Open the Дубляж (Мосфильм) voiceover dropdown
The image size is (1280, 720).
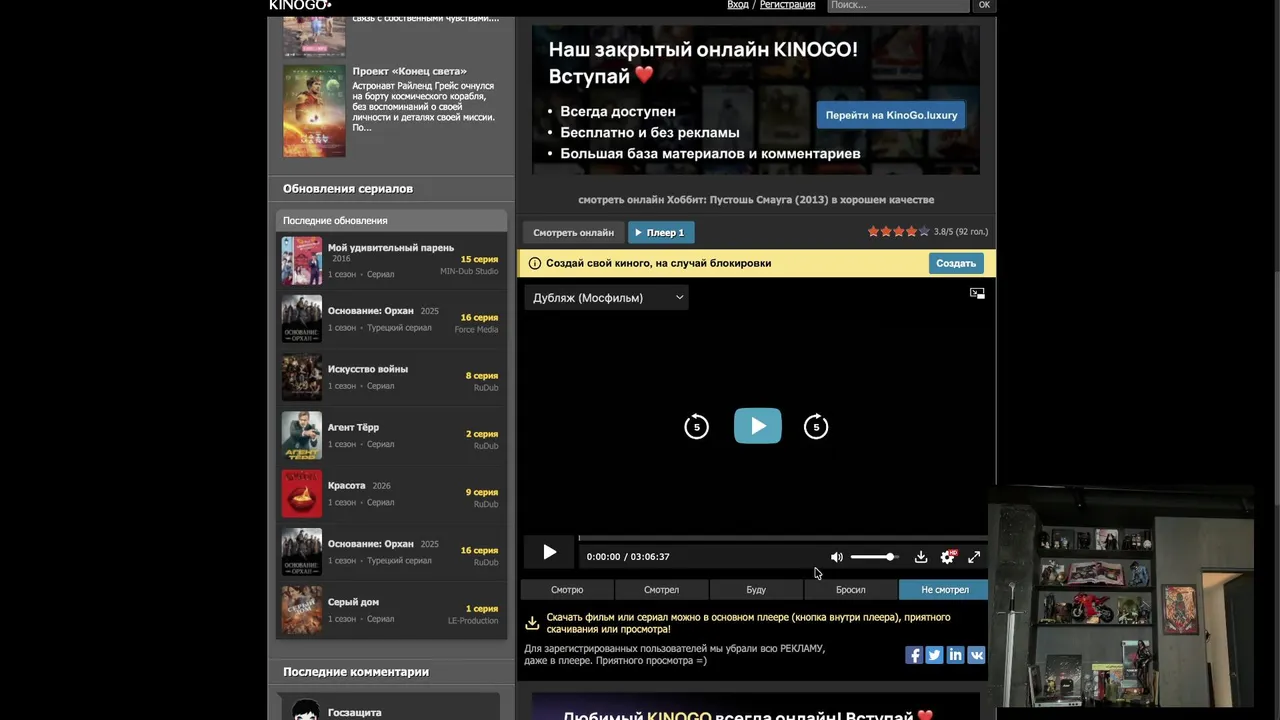tap(607, 297)
